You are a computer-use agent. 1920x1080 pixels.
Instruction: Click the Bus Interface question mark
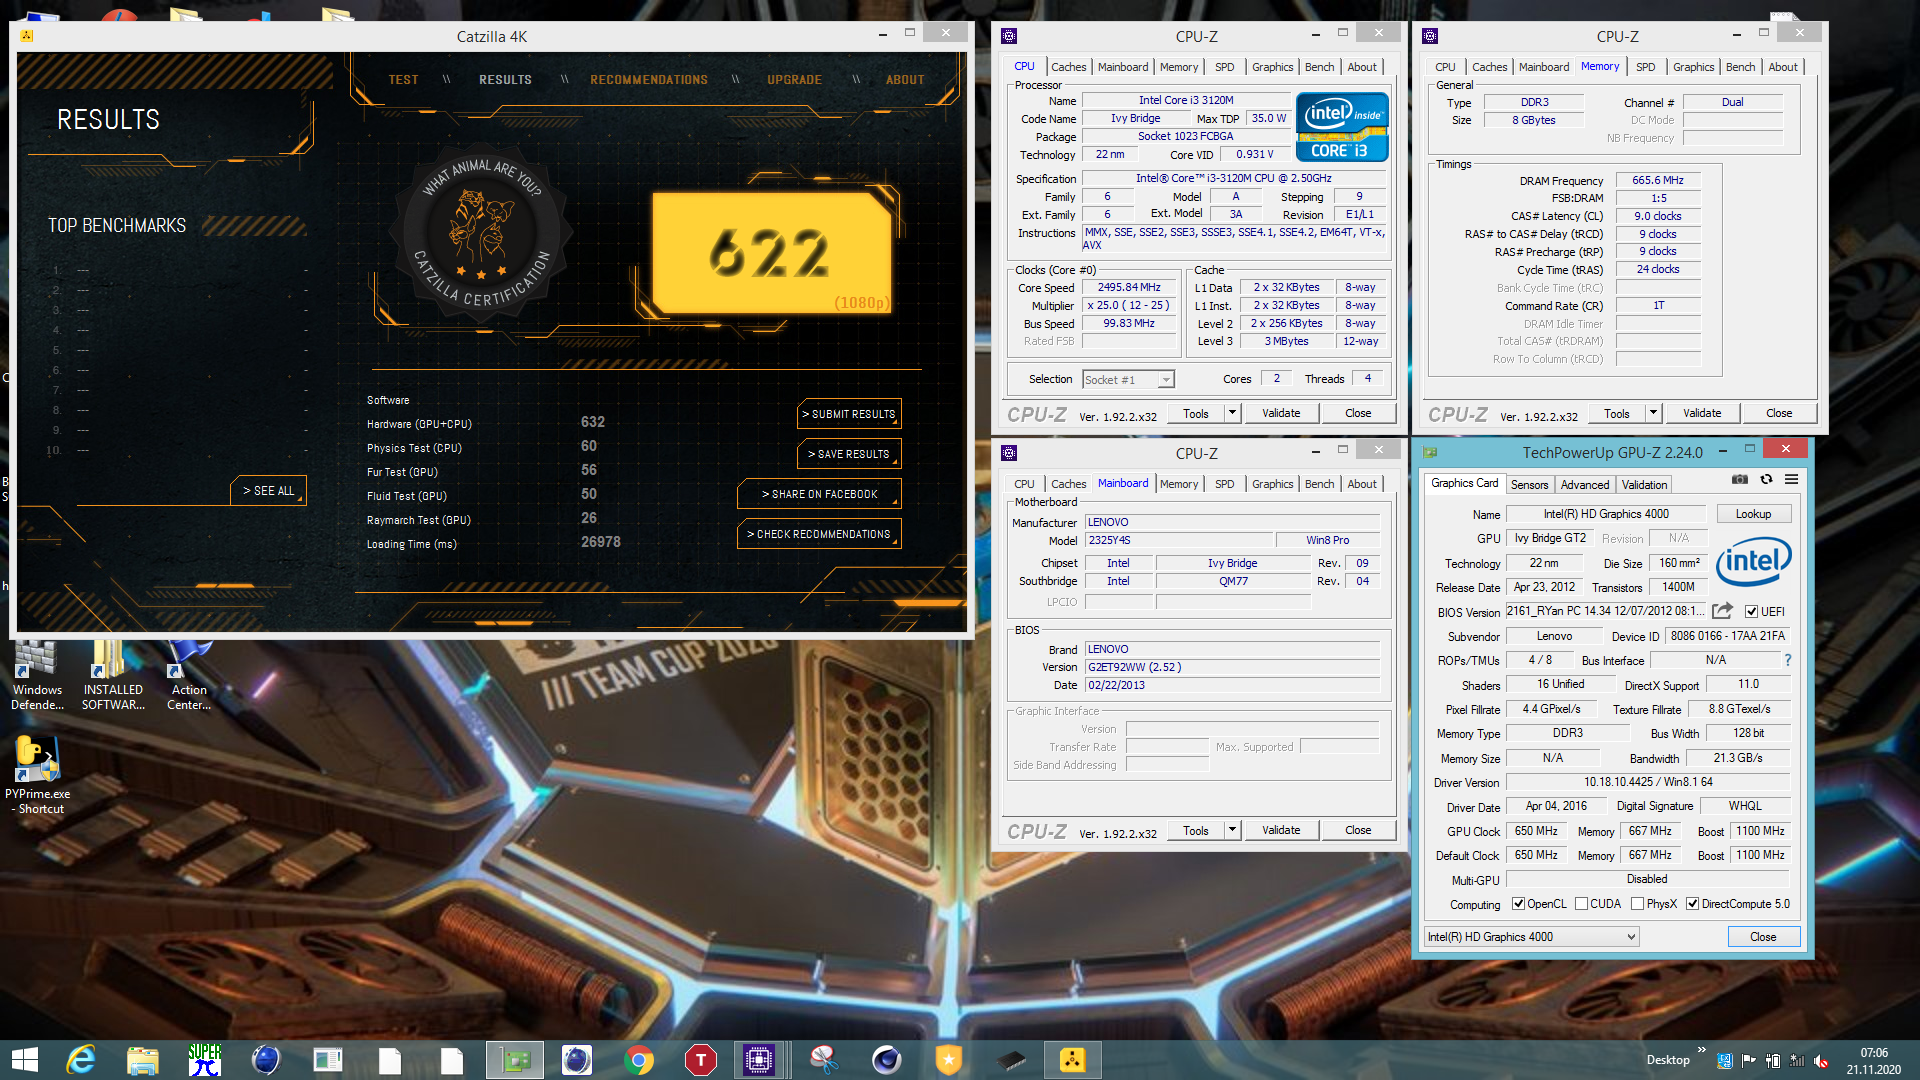coord(1788,660)
